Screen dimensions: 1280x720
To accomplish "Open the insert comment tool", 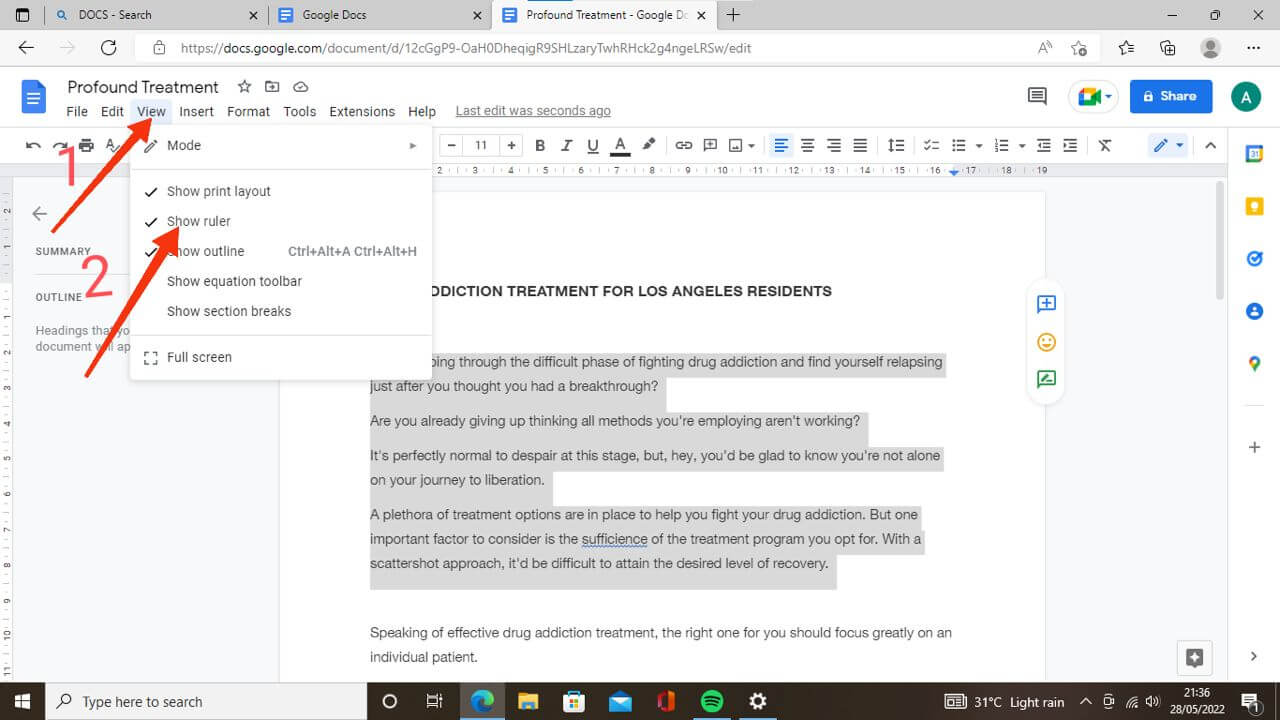I will pos(710,145).
